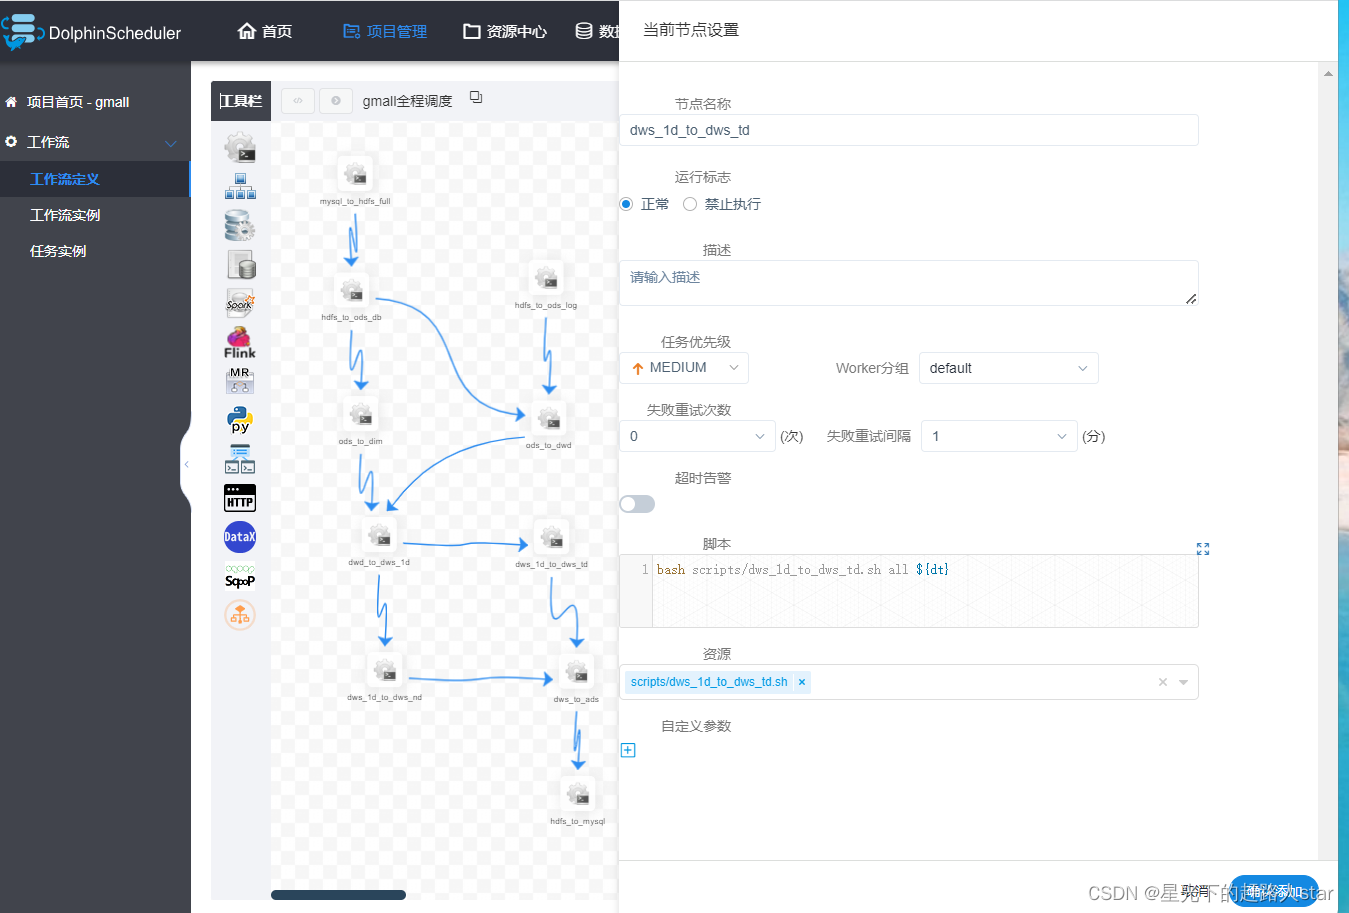Click the mysql_to_hdfs_full node icon

tap(355, 175)
